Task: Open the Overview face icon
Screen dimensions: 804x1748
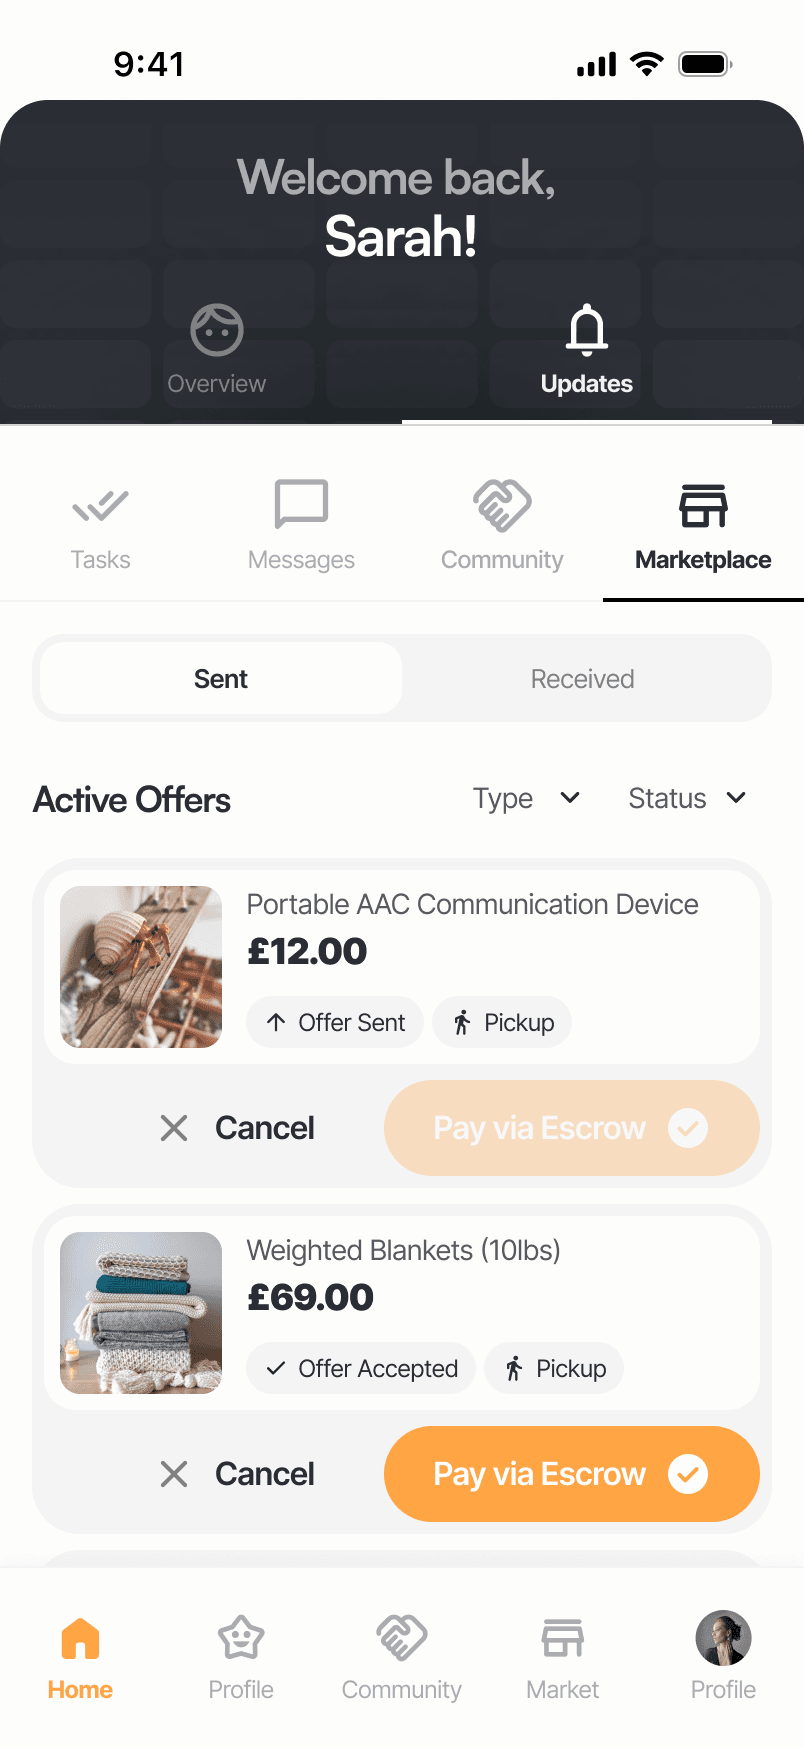Action: pos(217,331)
